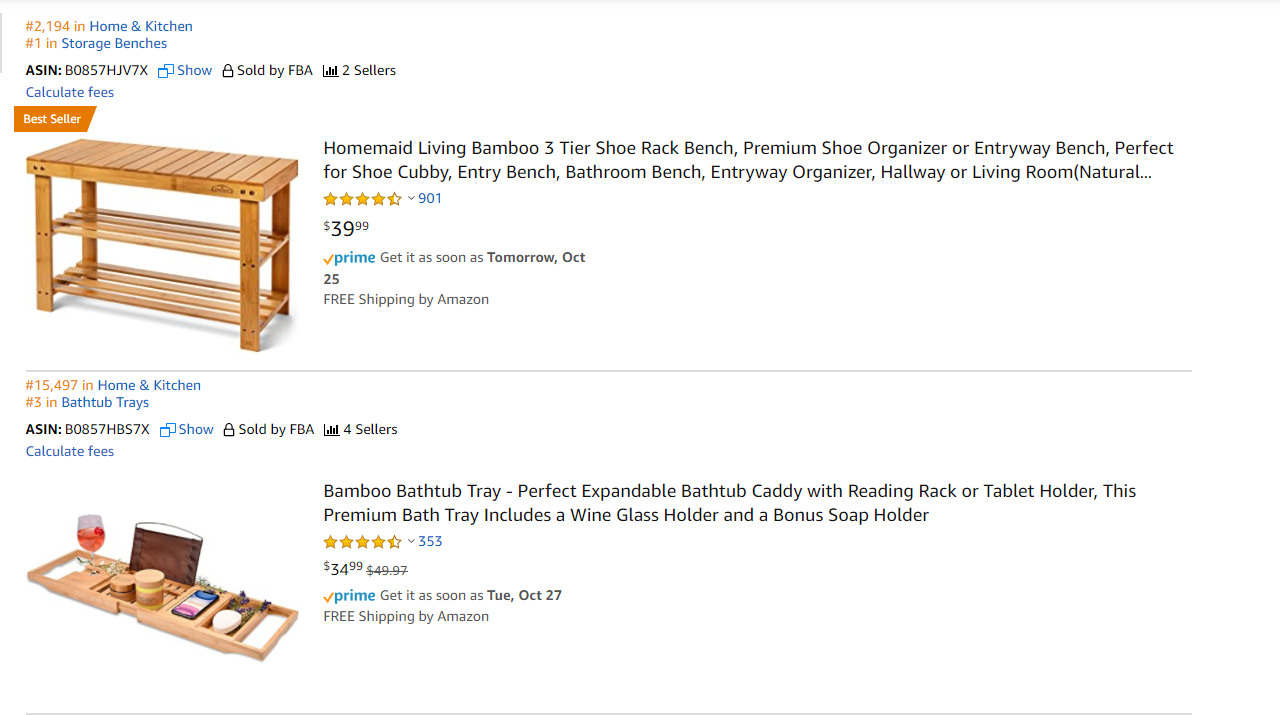This screenshot has width=1280, height=715.
Task: Click the Show popup icon for ASIN B0857HJV7X
Action: tap(166, 71)
